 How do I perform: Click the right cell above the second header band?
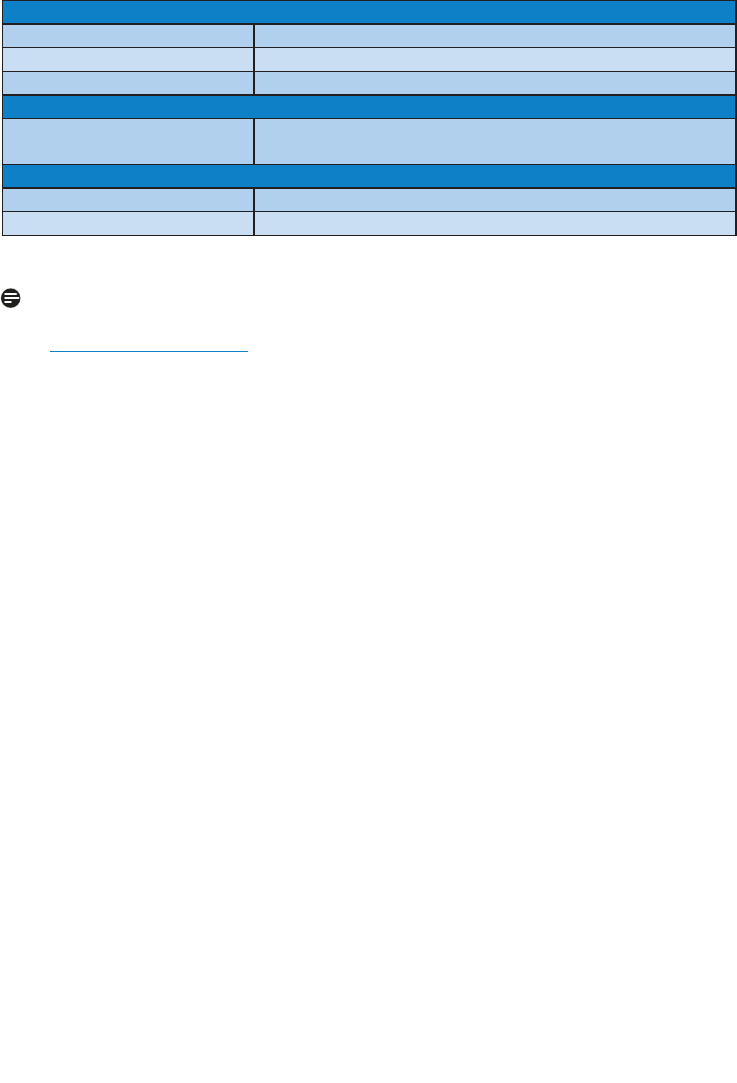coord(495,83)
